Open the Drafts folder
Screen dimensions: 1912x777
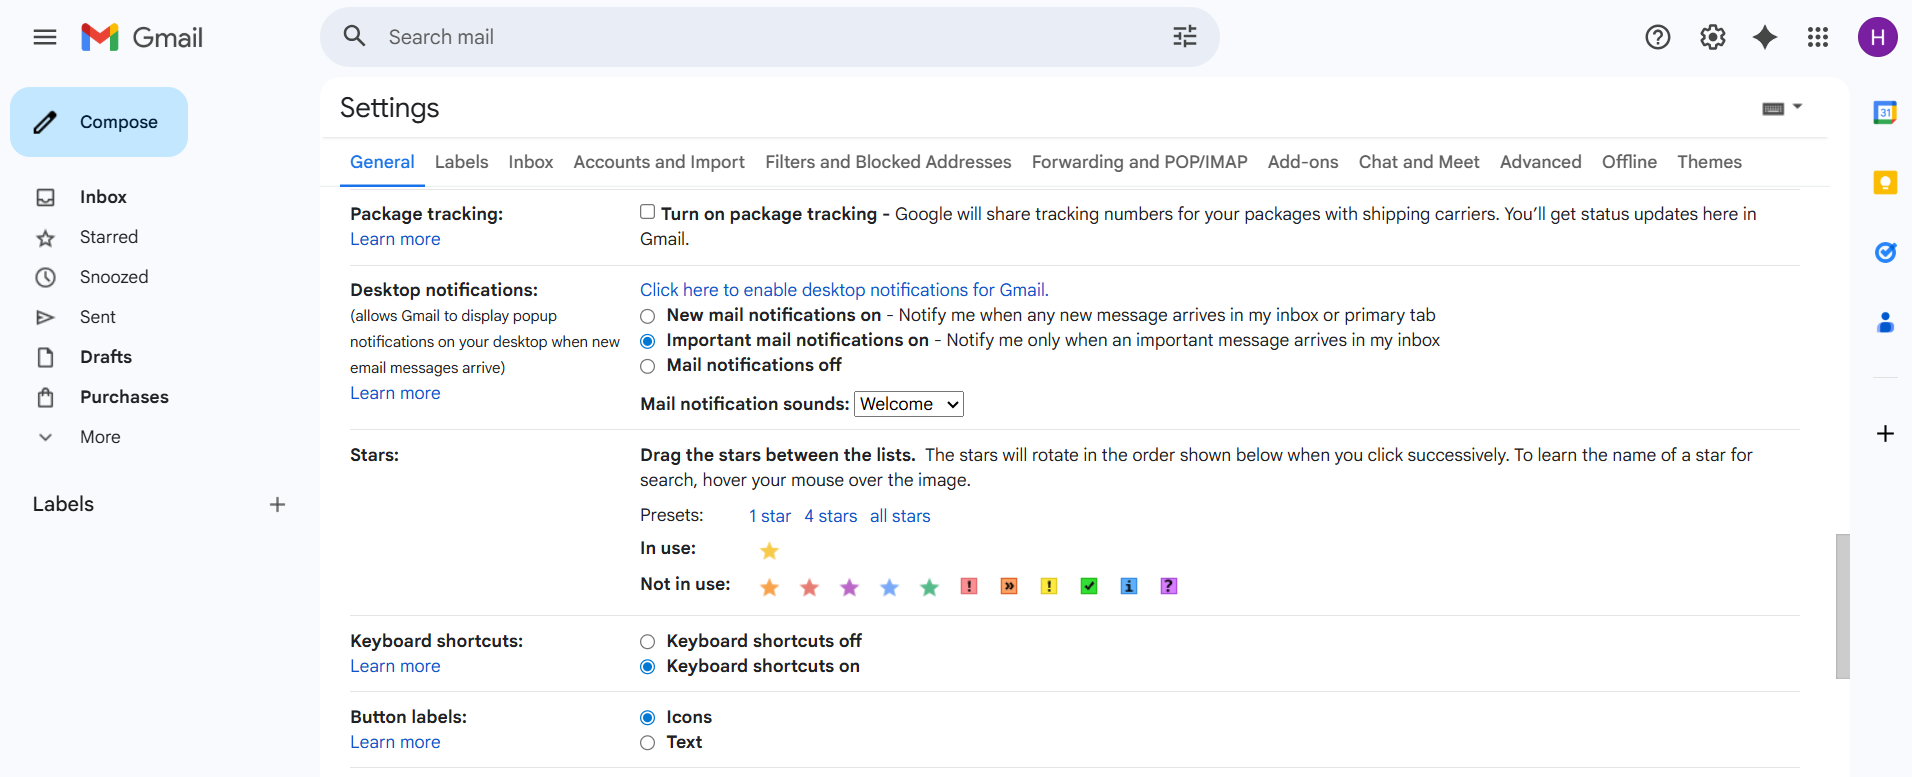pos(106,357)
